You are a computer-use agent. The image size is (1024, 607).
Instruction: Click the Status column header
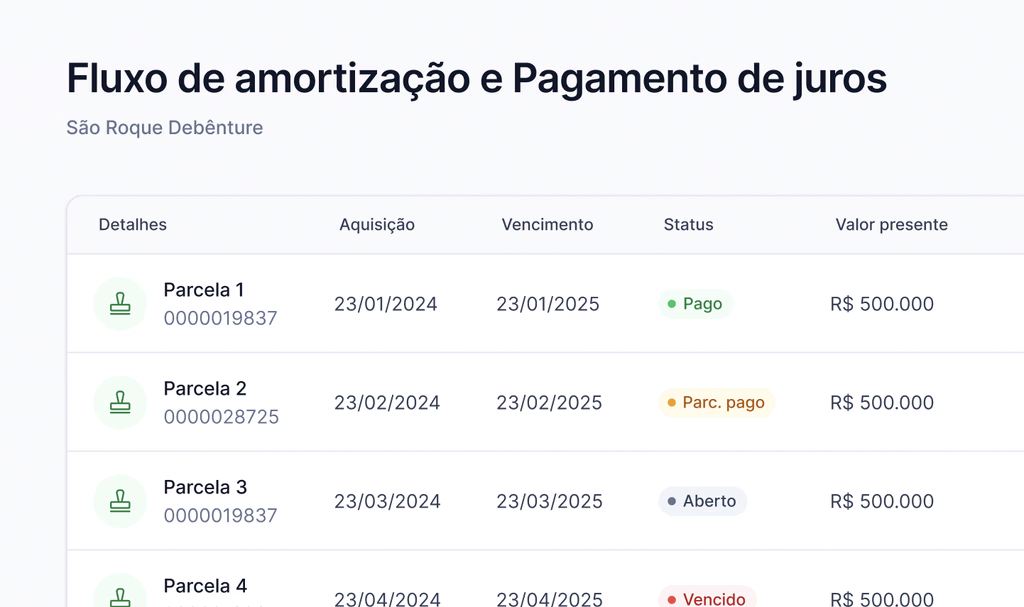688,225
